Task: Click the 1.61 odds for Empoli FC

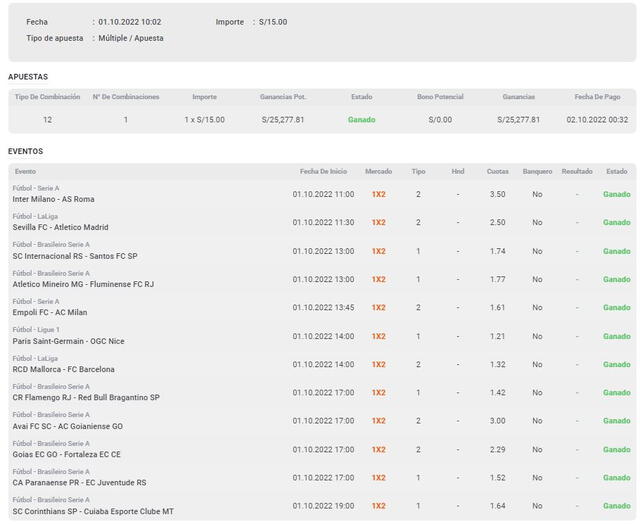Action: 498,307
